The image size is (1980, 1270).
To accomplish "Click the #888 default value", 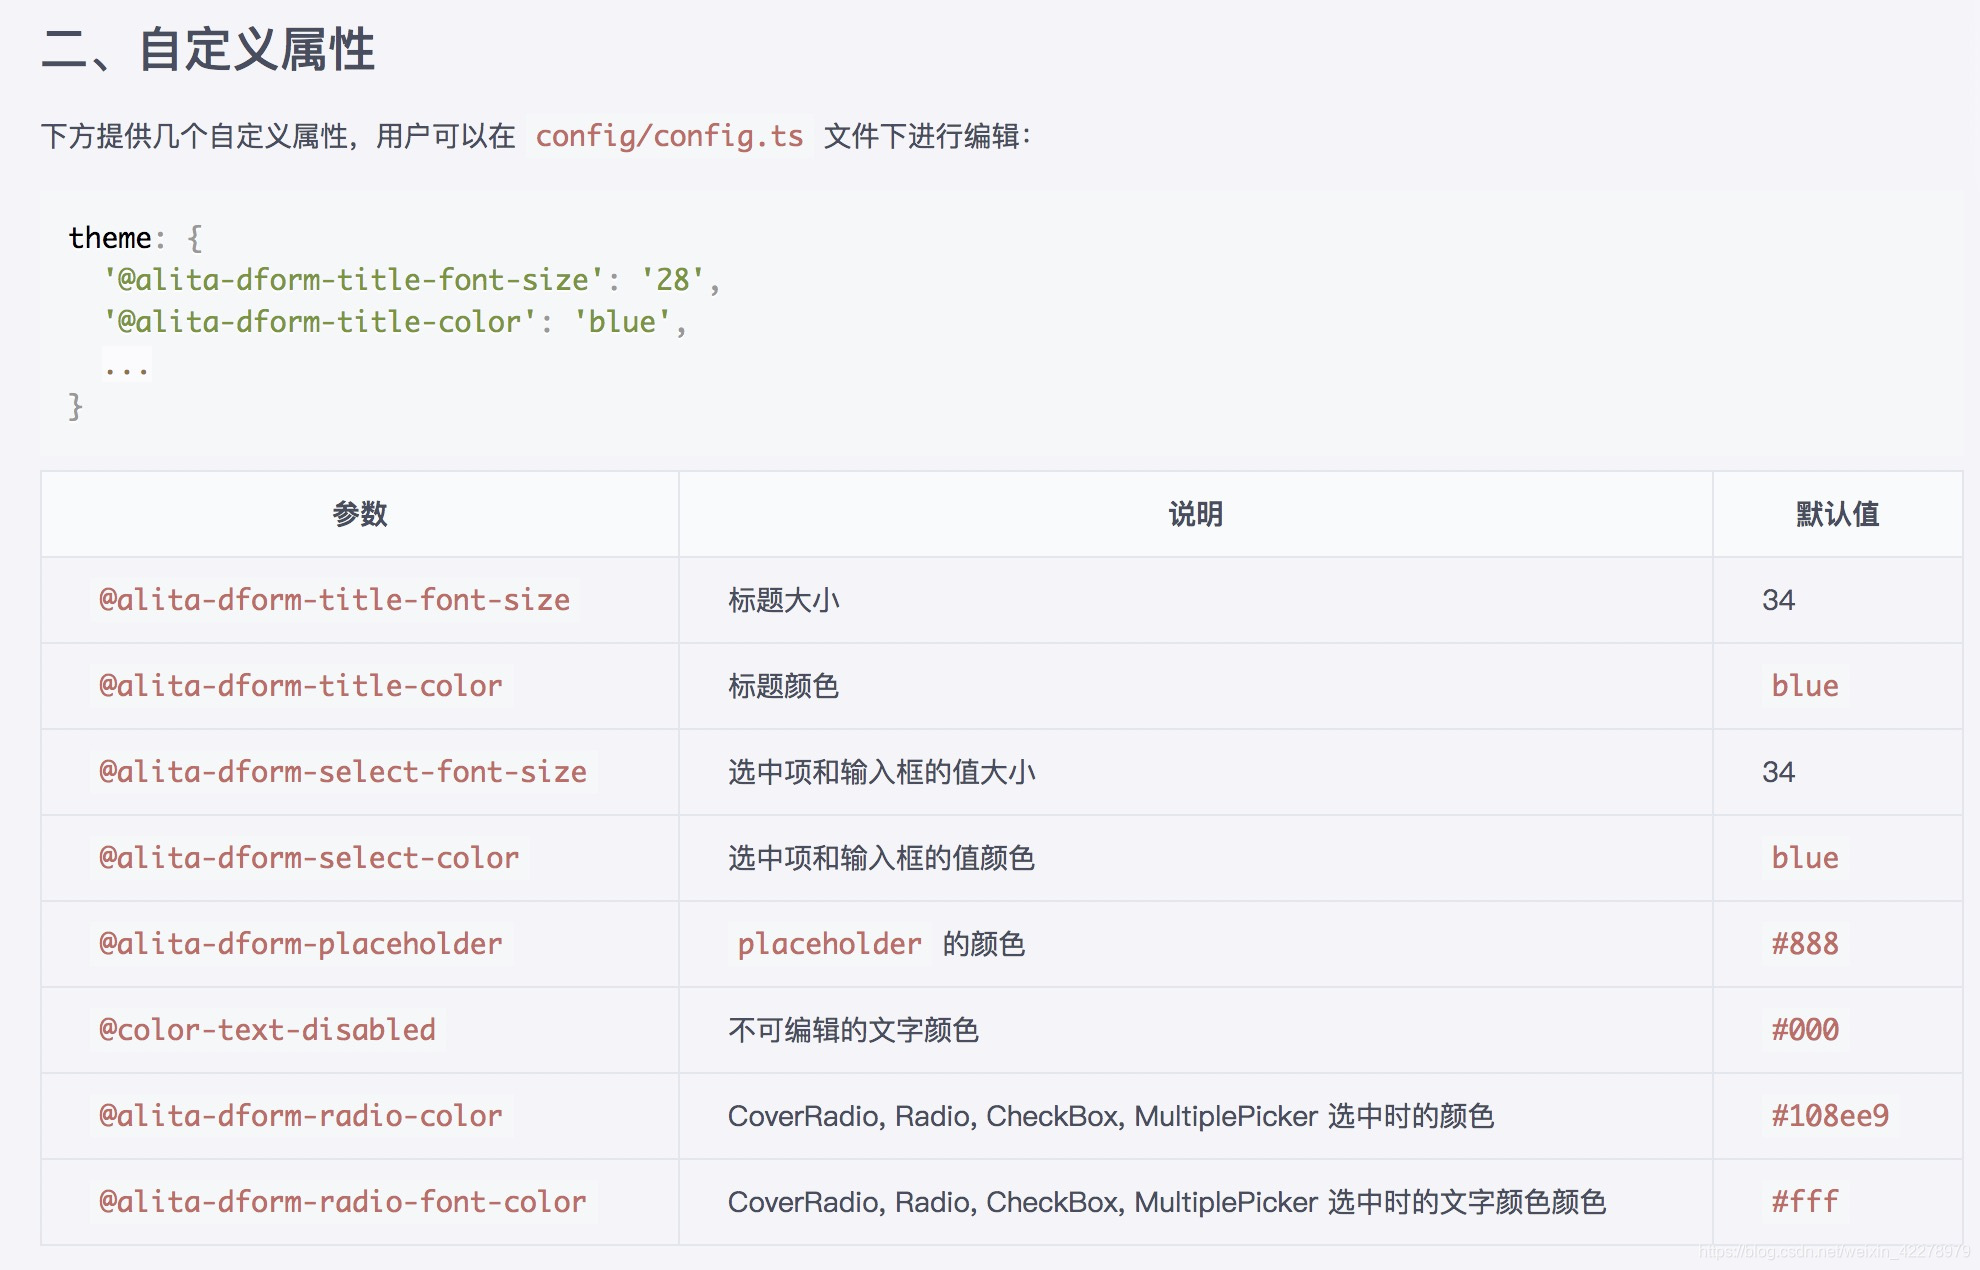I will pos(1805,944).
